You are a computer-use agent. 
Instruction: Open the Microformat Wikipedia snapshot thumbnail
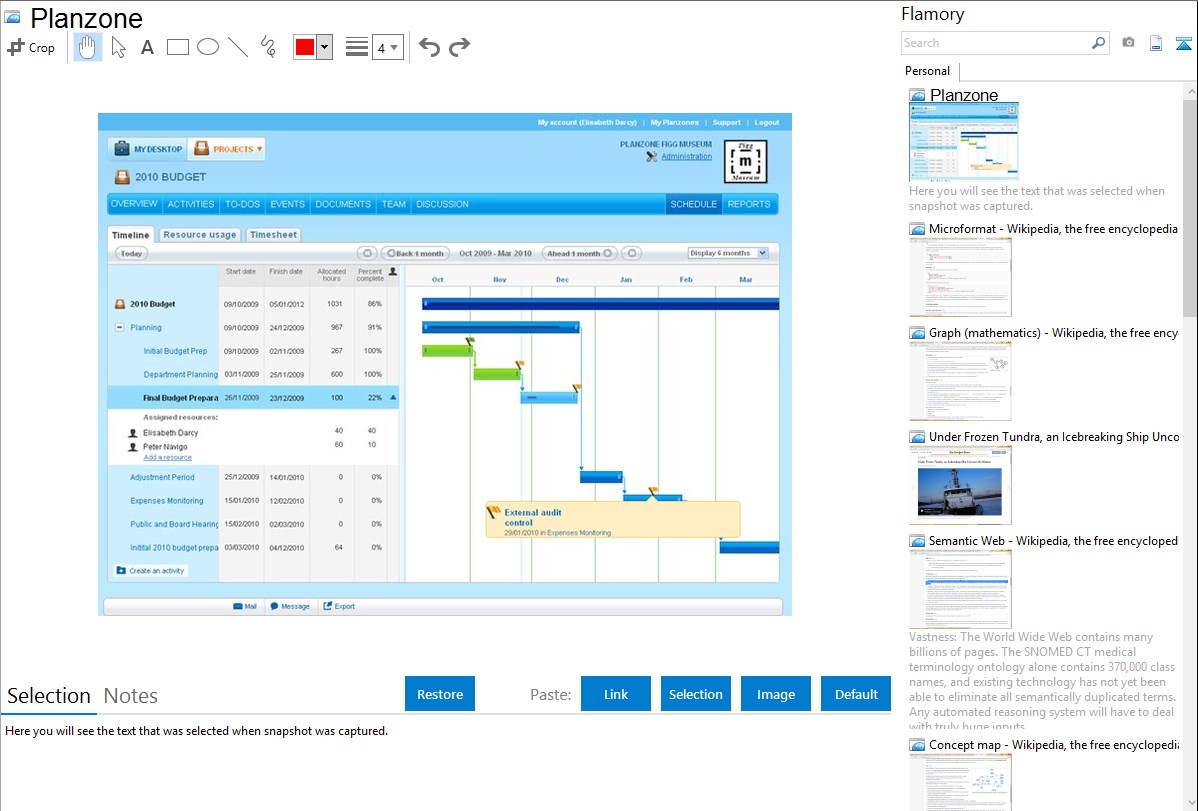click(960, 277)
